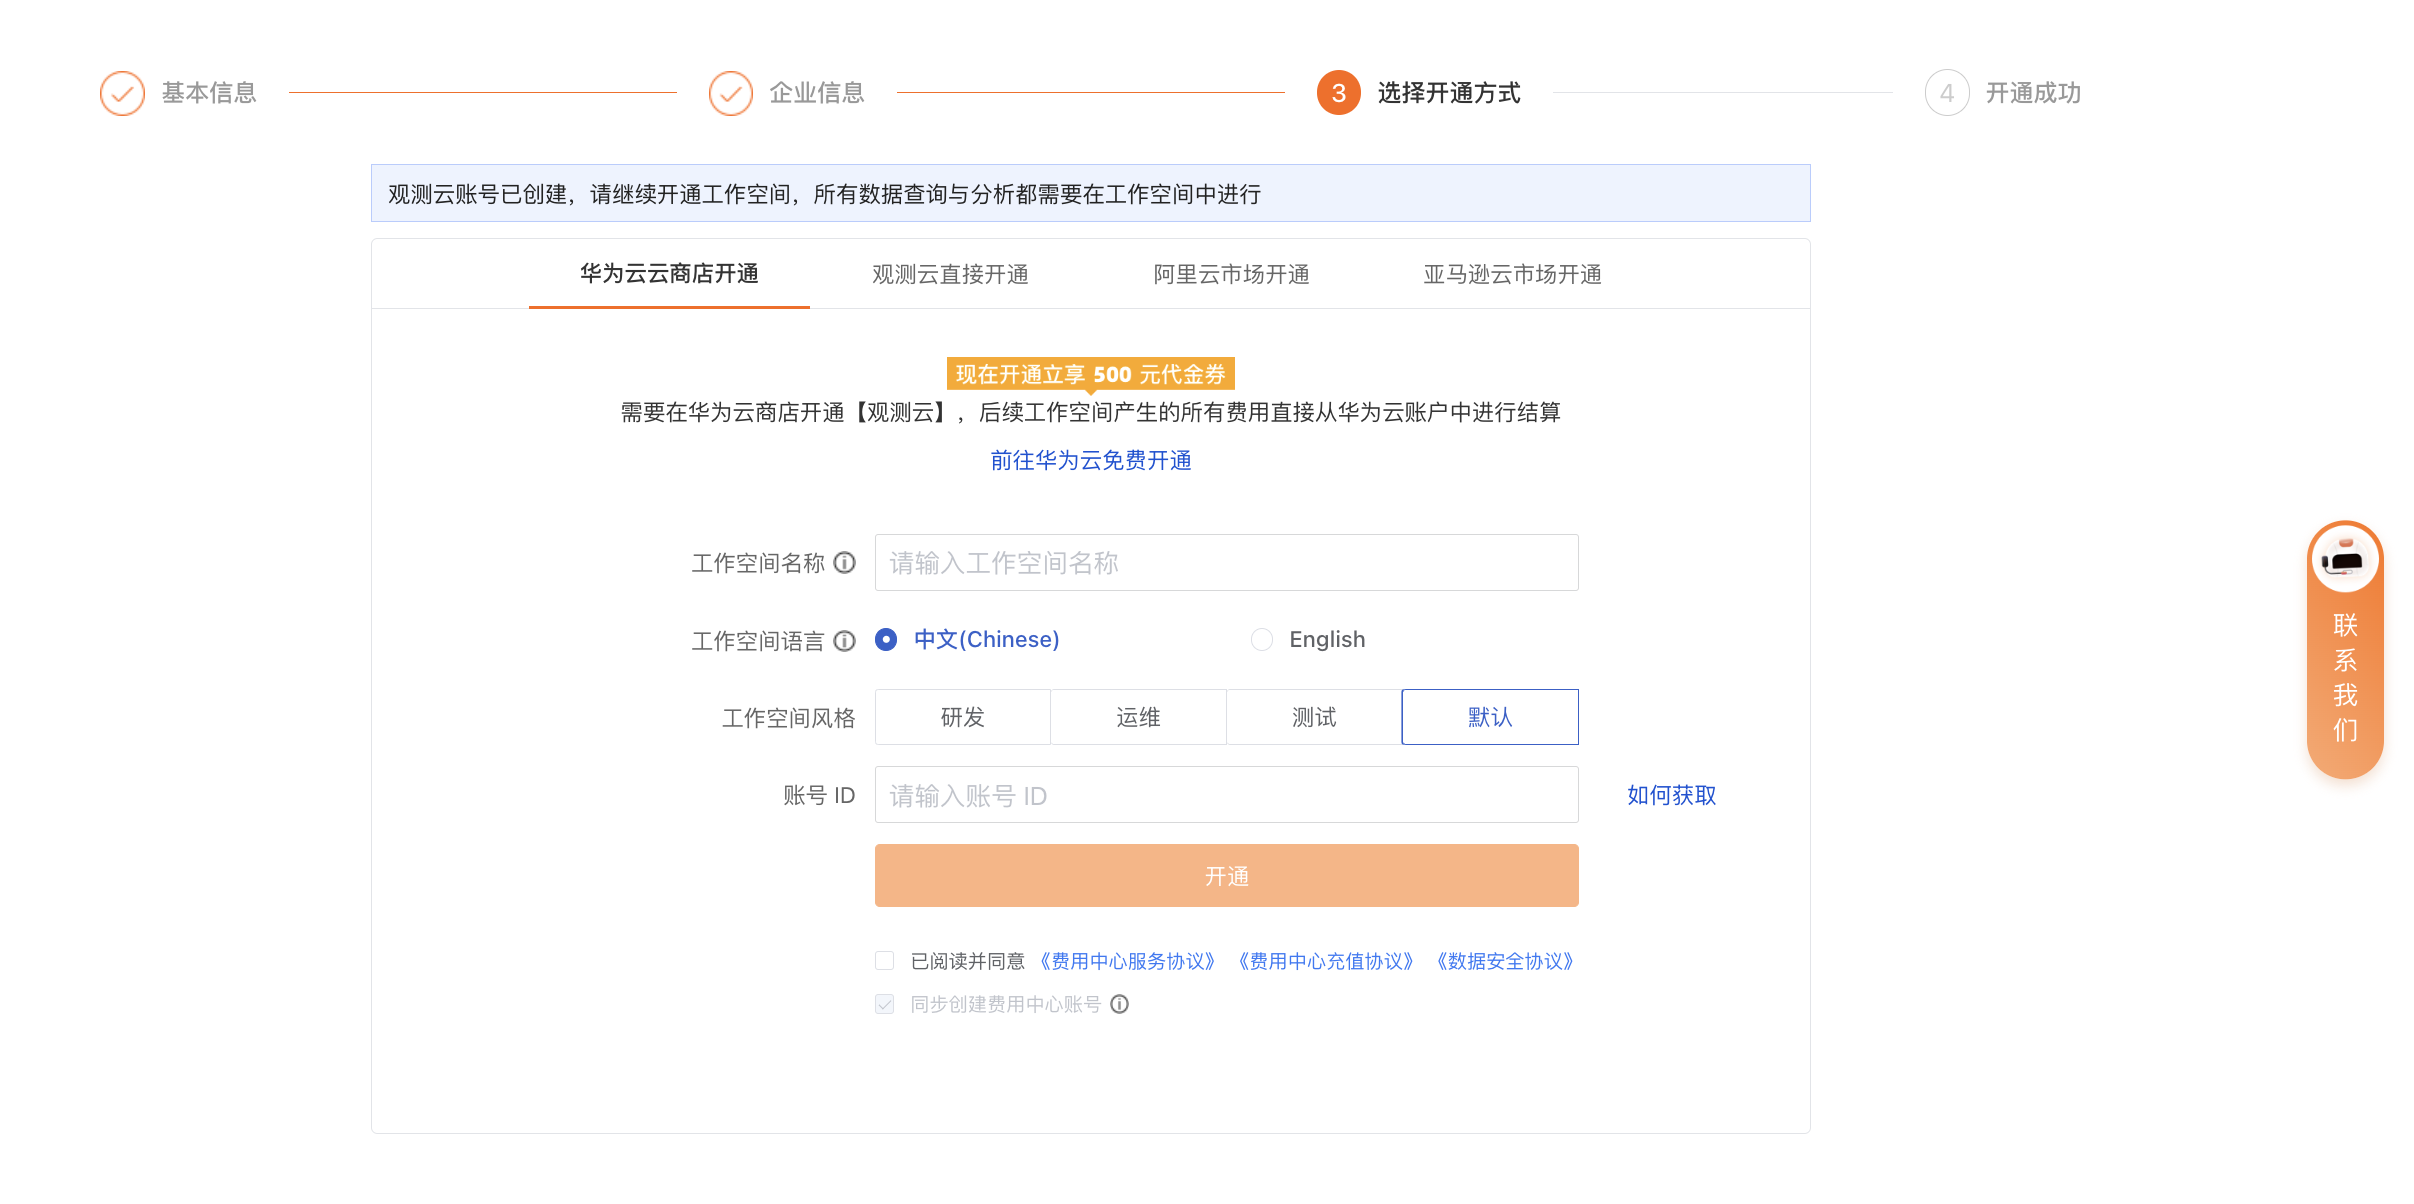Click the 选择开通方式 step label
The height and width of the screenshot is (1204, 2414).
click(1449, 93)
